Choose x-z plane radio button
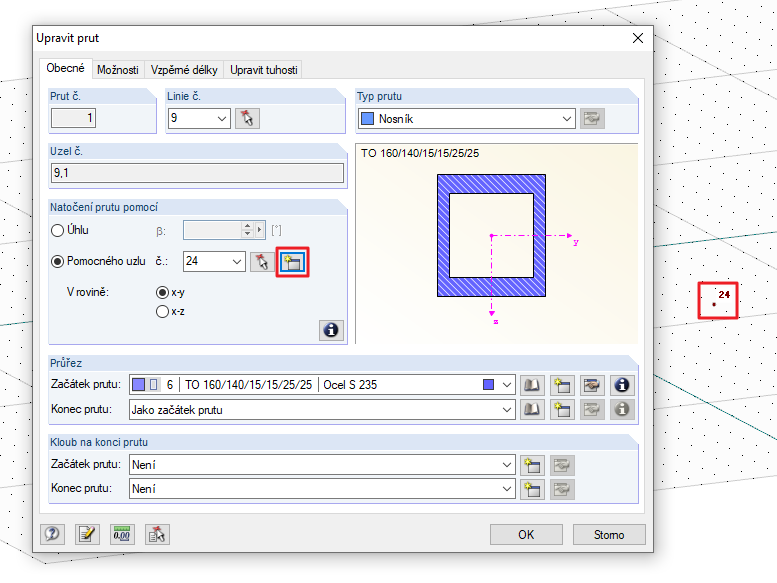 [x=162, y=312]
